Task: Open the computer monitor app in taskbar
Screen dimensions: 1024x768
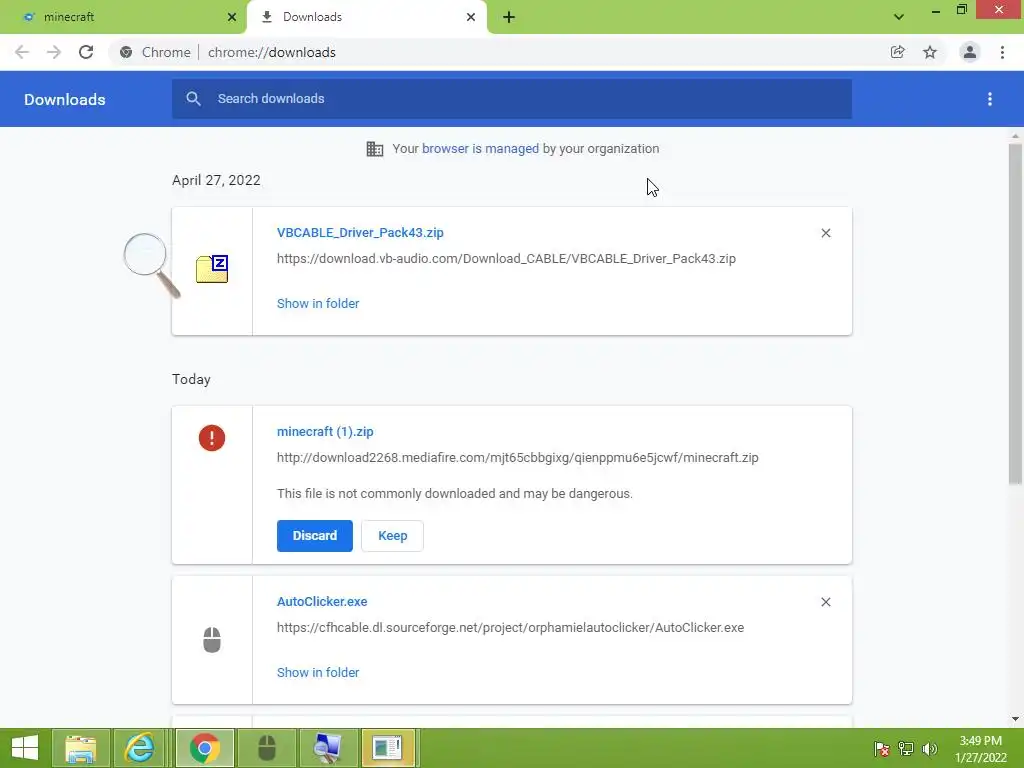Action: [328, 748]
